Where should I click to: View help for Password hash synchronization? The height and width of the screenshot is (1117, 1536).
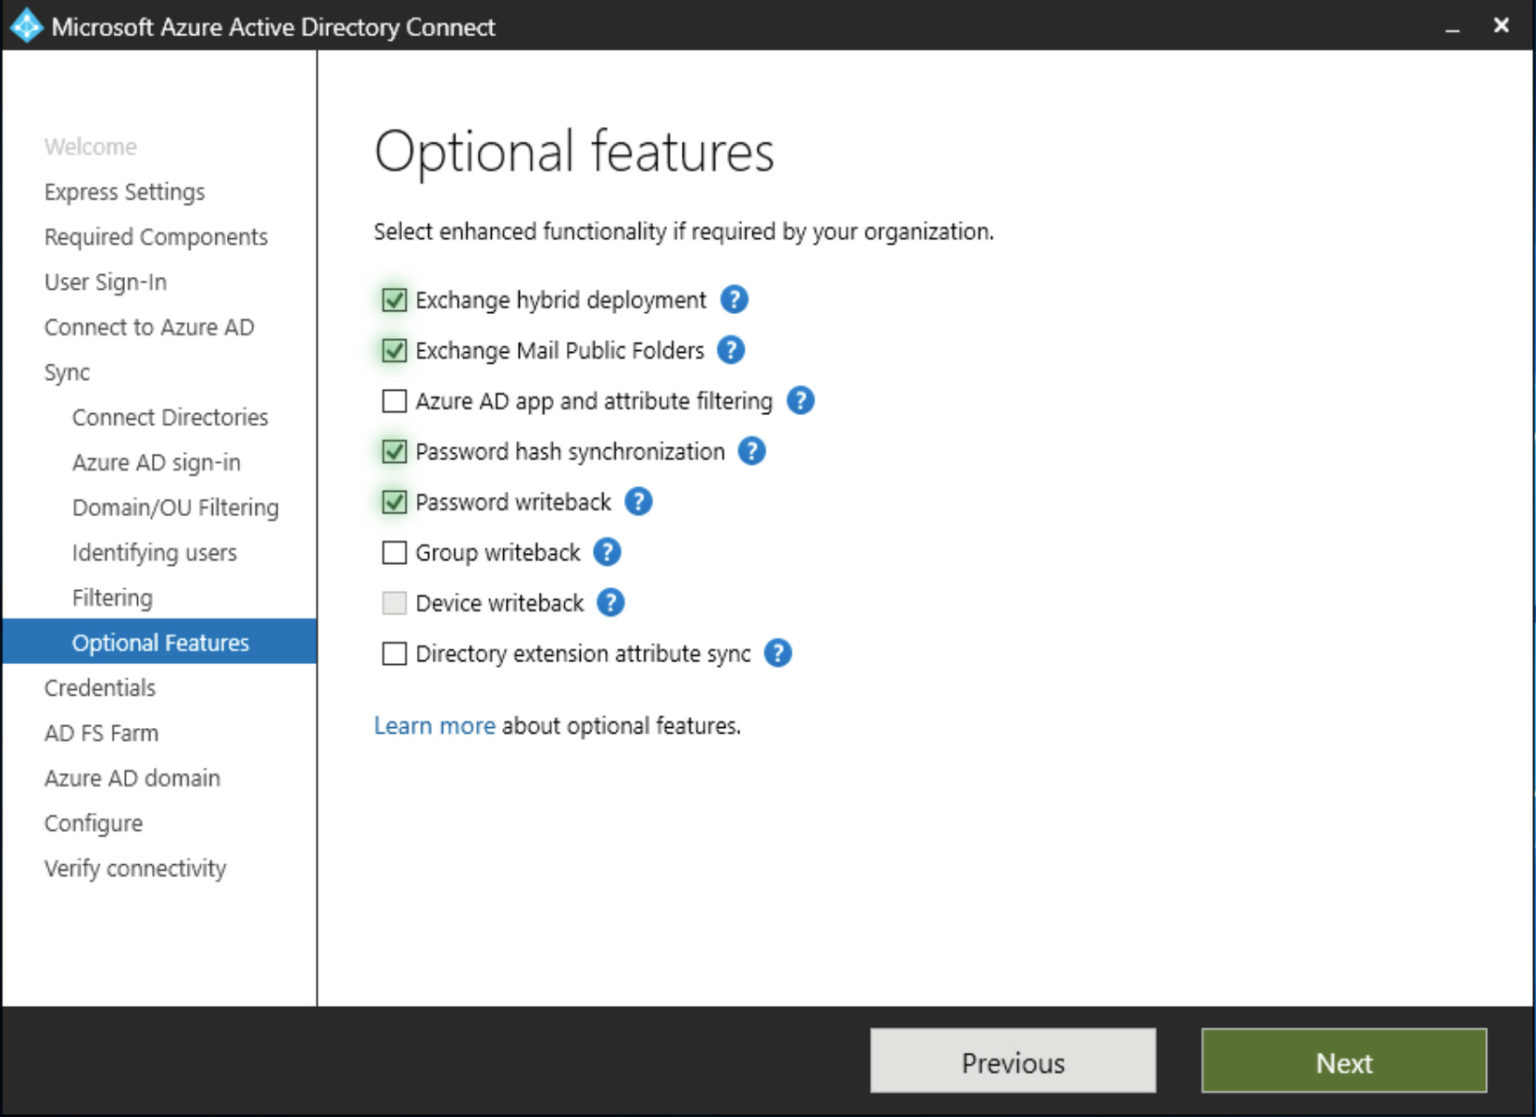752,451
